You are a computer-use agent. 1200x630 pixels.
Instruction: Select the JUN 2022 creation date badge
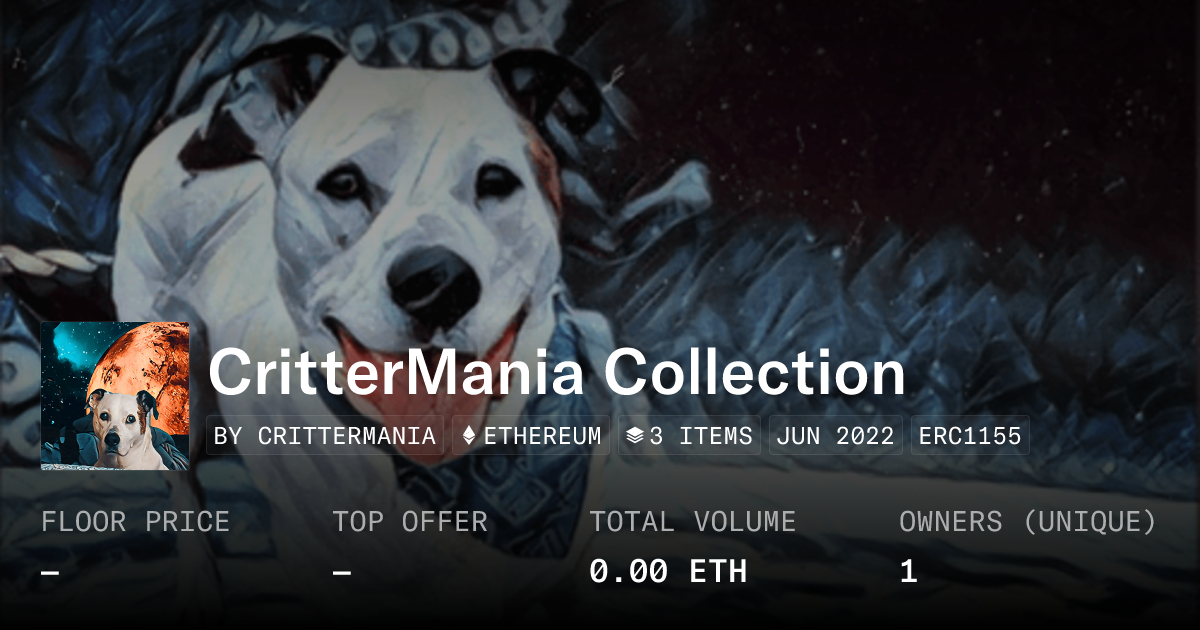835,436
